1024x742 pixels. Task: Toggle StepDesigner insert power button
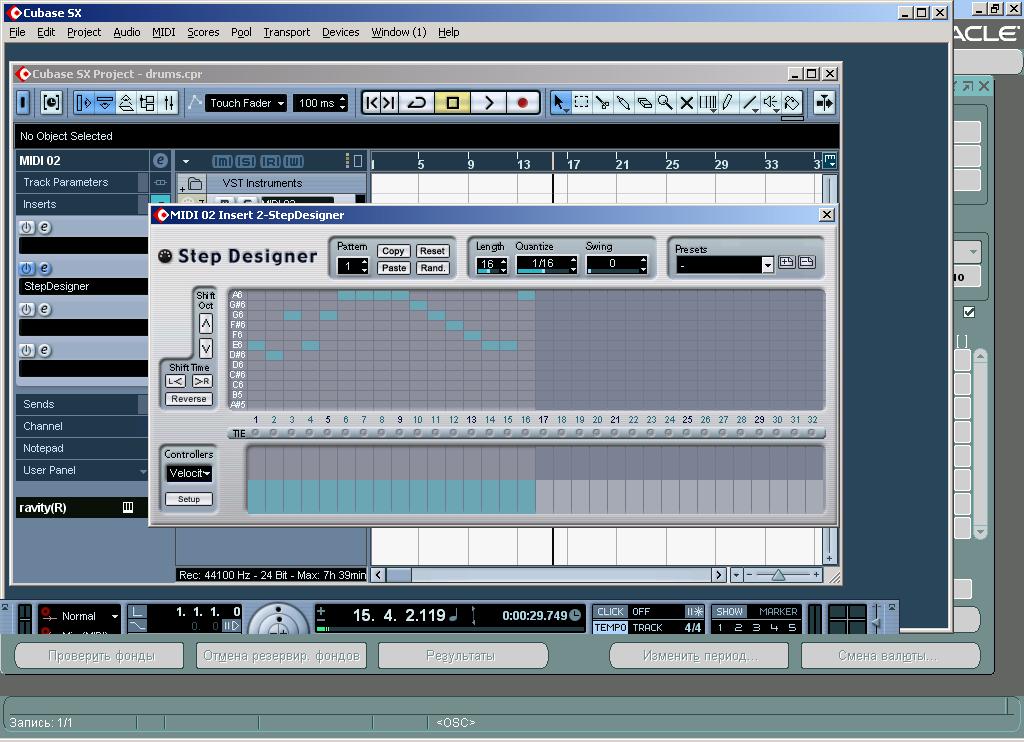coord(26,268)
